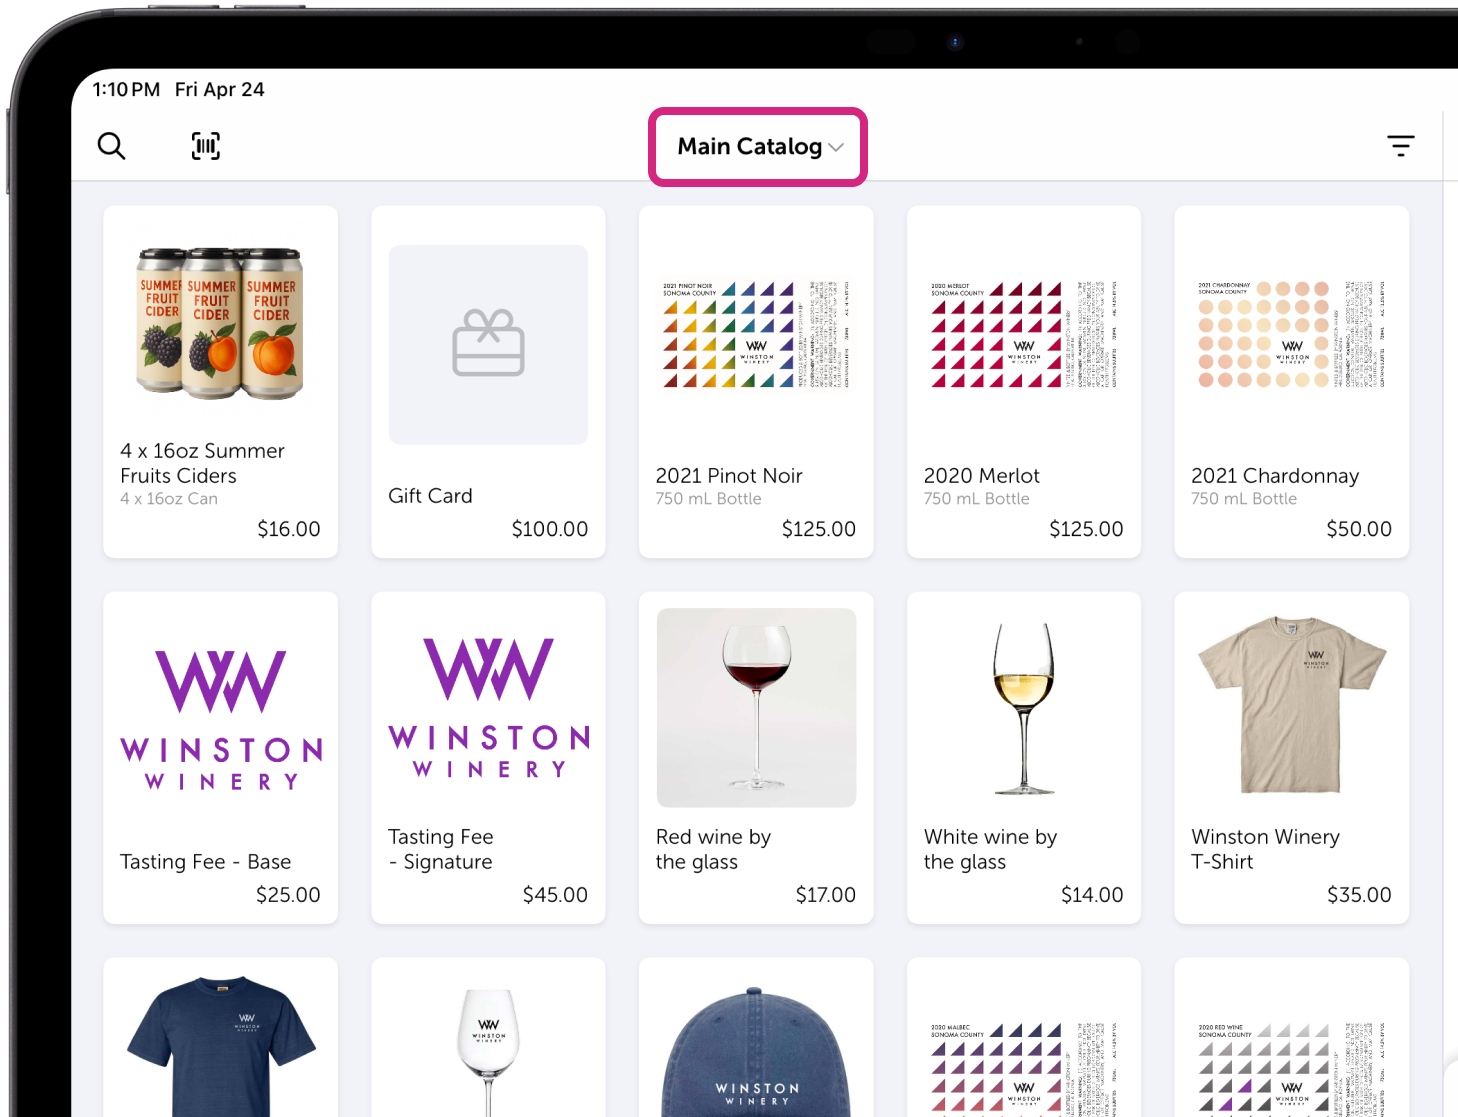Viewport: 1458px width, 1117px height.
Task: Select the white wine glass image
Action: pos(1024,708)
